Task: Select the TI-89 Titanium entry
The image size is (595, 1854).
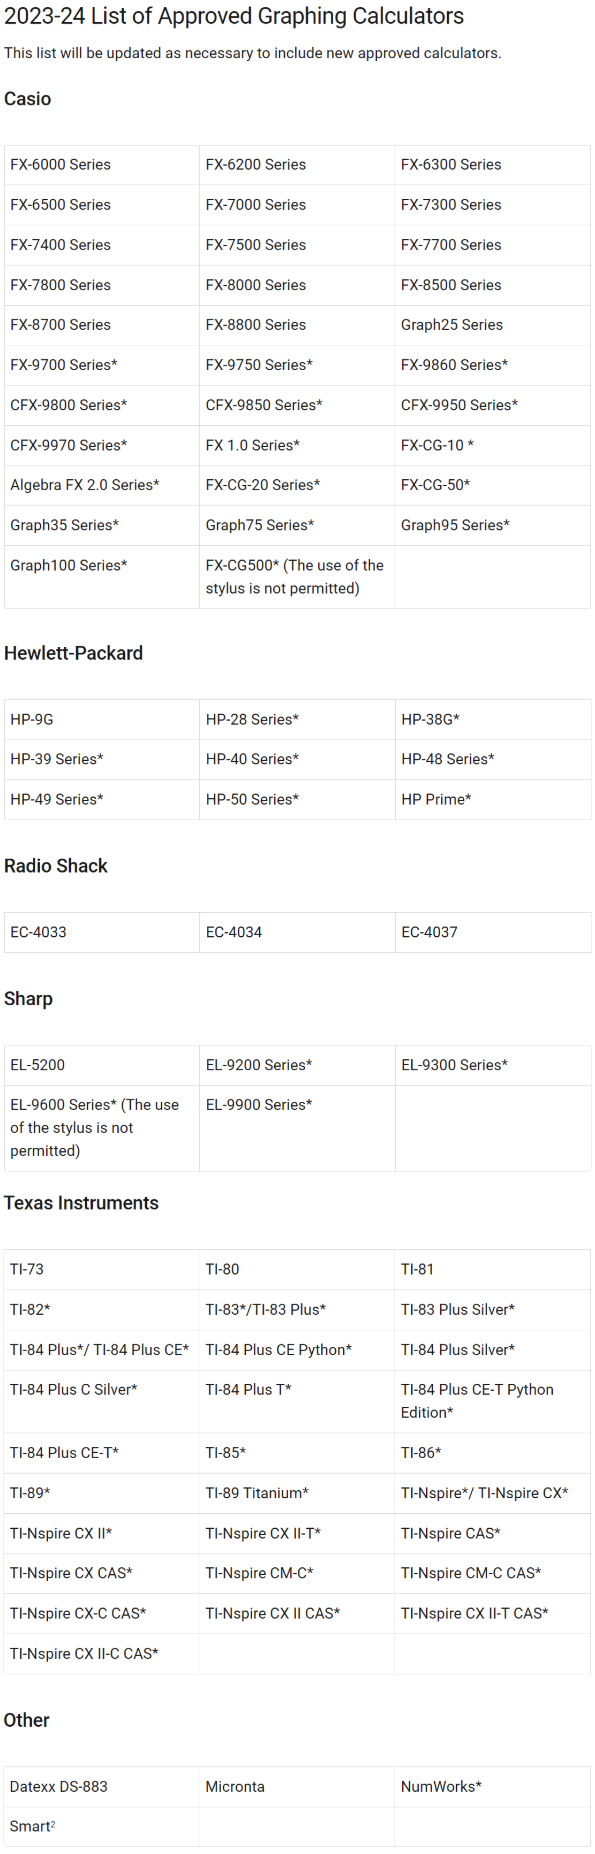Action: 297,1494
